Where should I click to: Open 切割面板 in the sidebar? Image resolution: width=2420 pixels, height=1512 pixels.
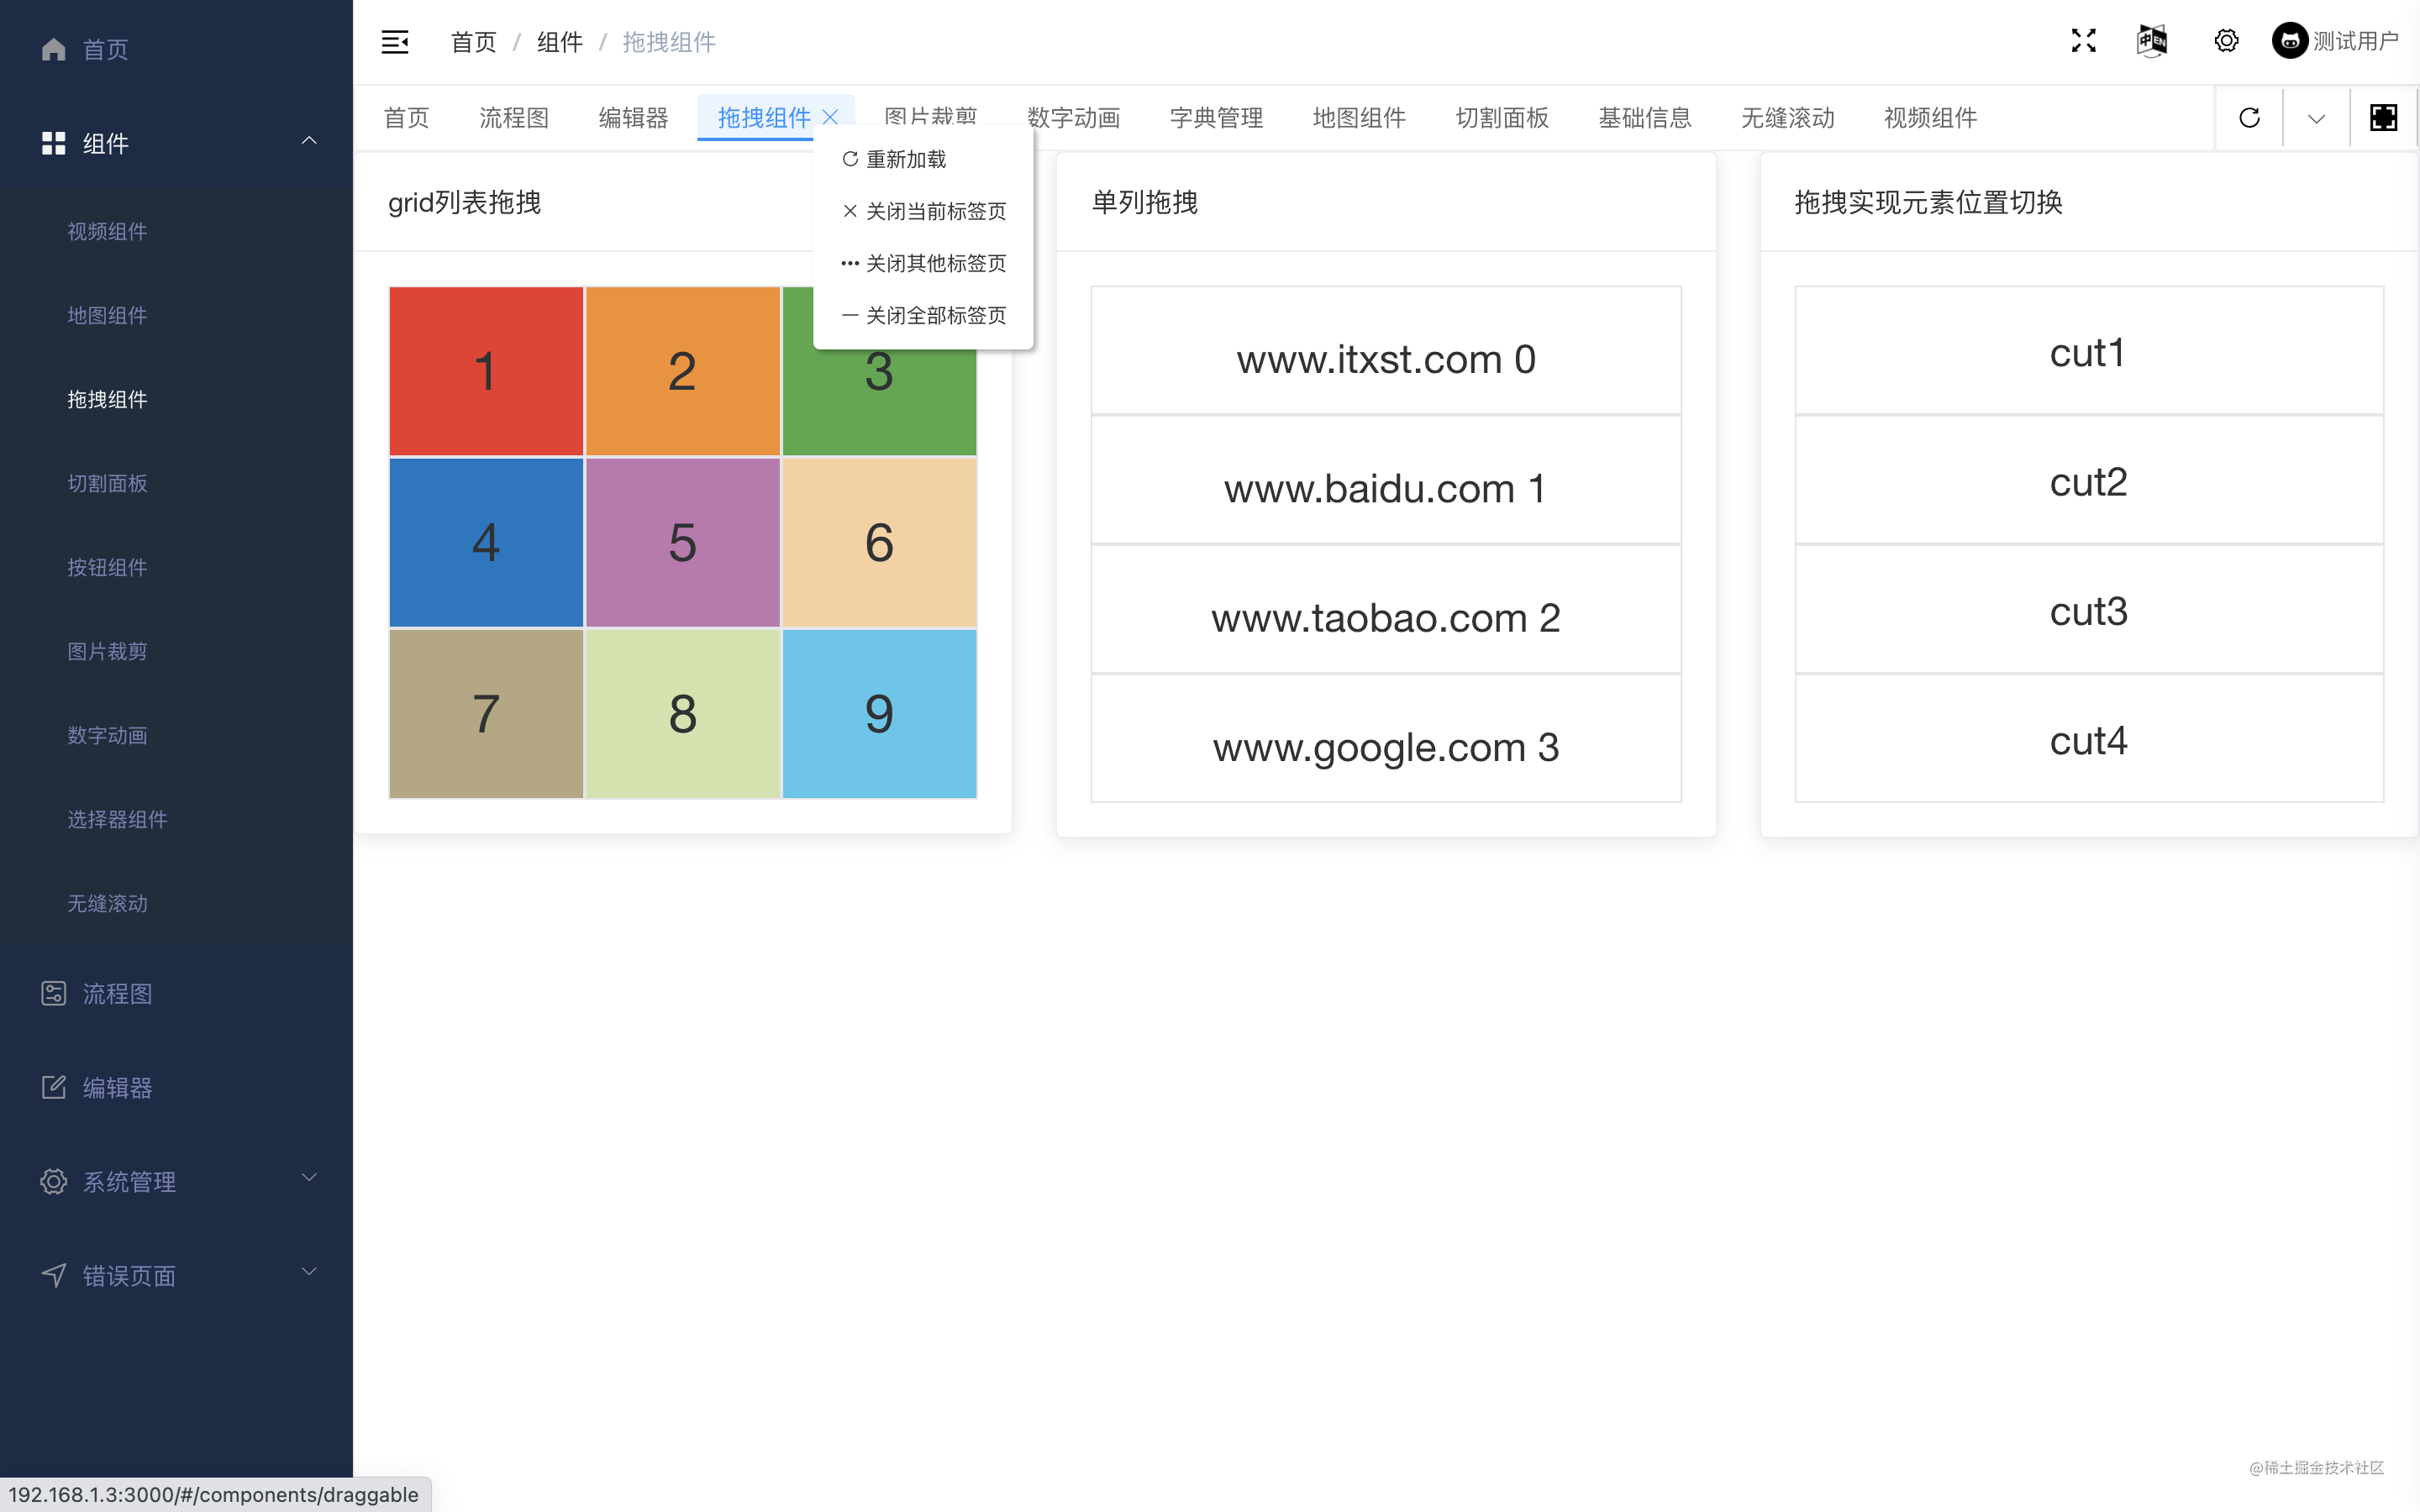(x=107, y=483)
